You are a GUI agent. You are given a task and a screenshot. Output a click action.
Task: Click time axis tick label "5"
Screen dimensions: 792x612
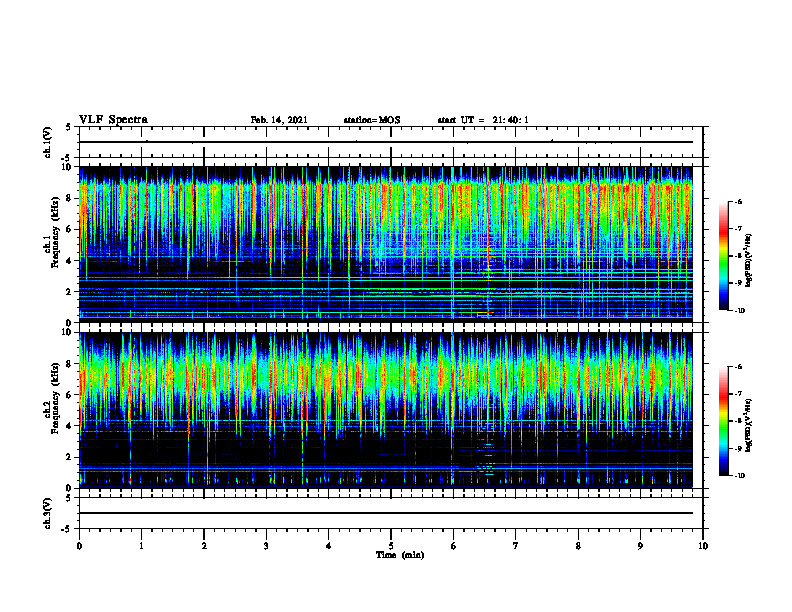coord(391,546)
